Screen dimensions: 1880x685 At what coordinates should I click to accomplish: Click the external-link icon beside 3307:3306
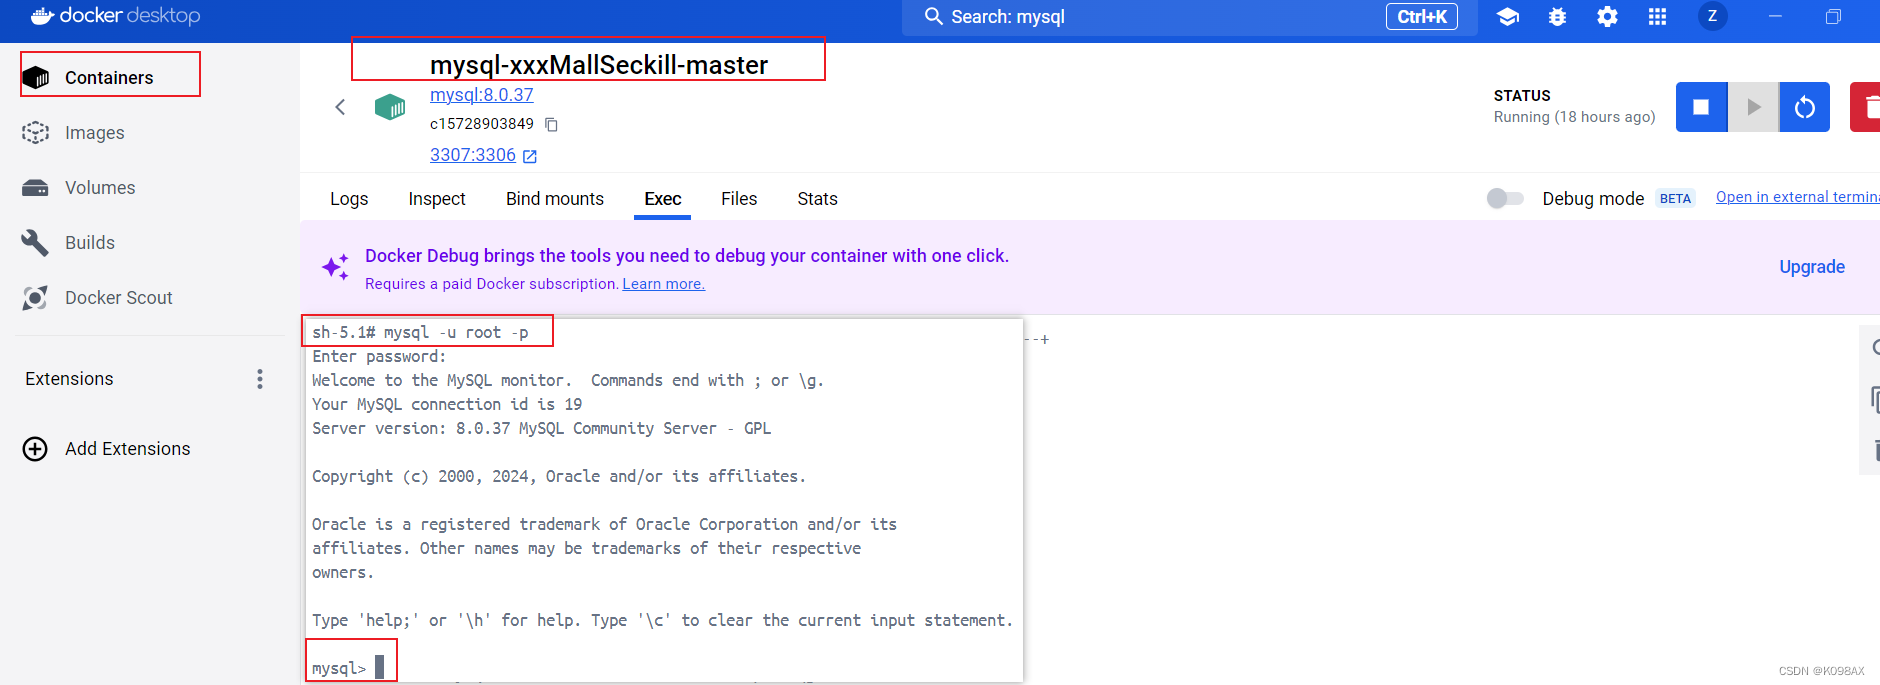coord(530,156)
